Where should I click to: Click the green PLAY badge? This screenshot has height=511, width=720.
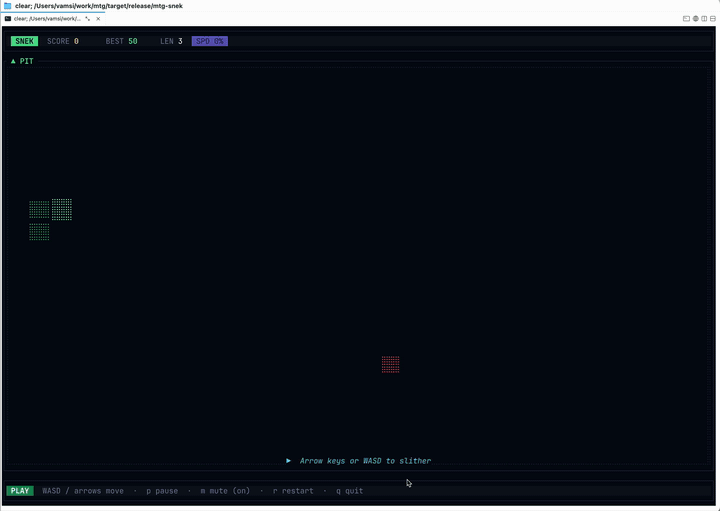[20, 491]
